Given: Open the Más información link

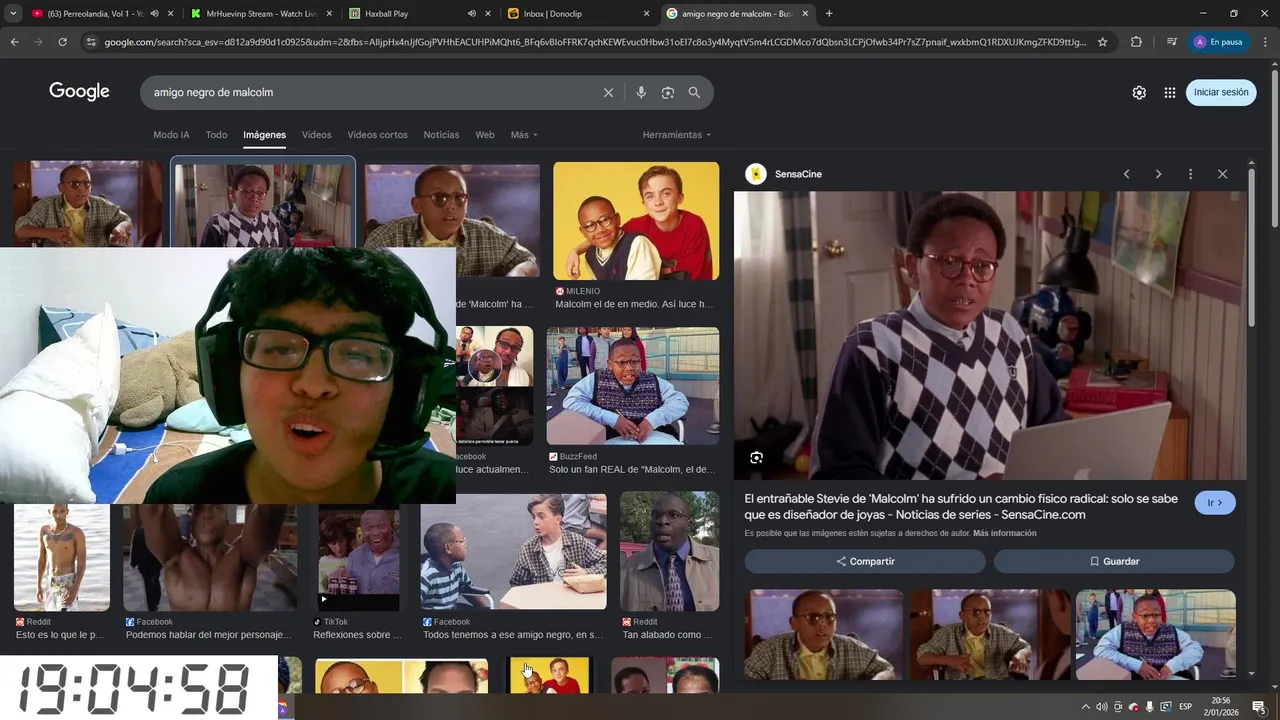Looking at the screenshot, I should click(1004, 533).
